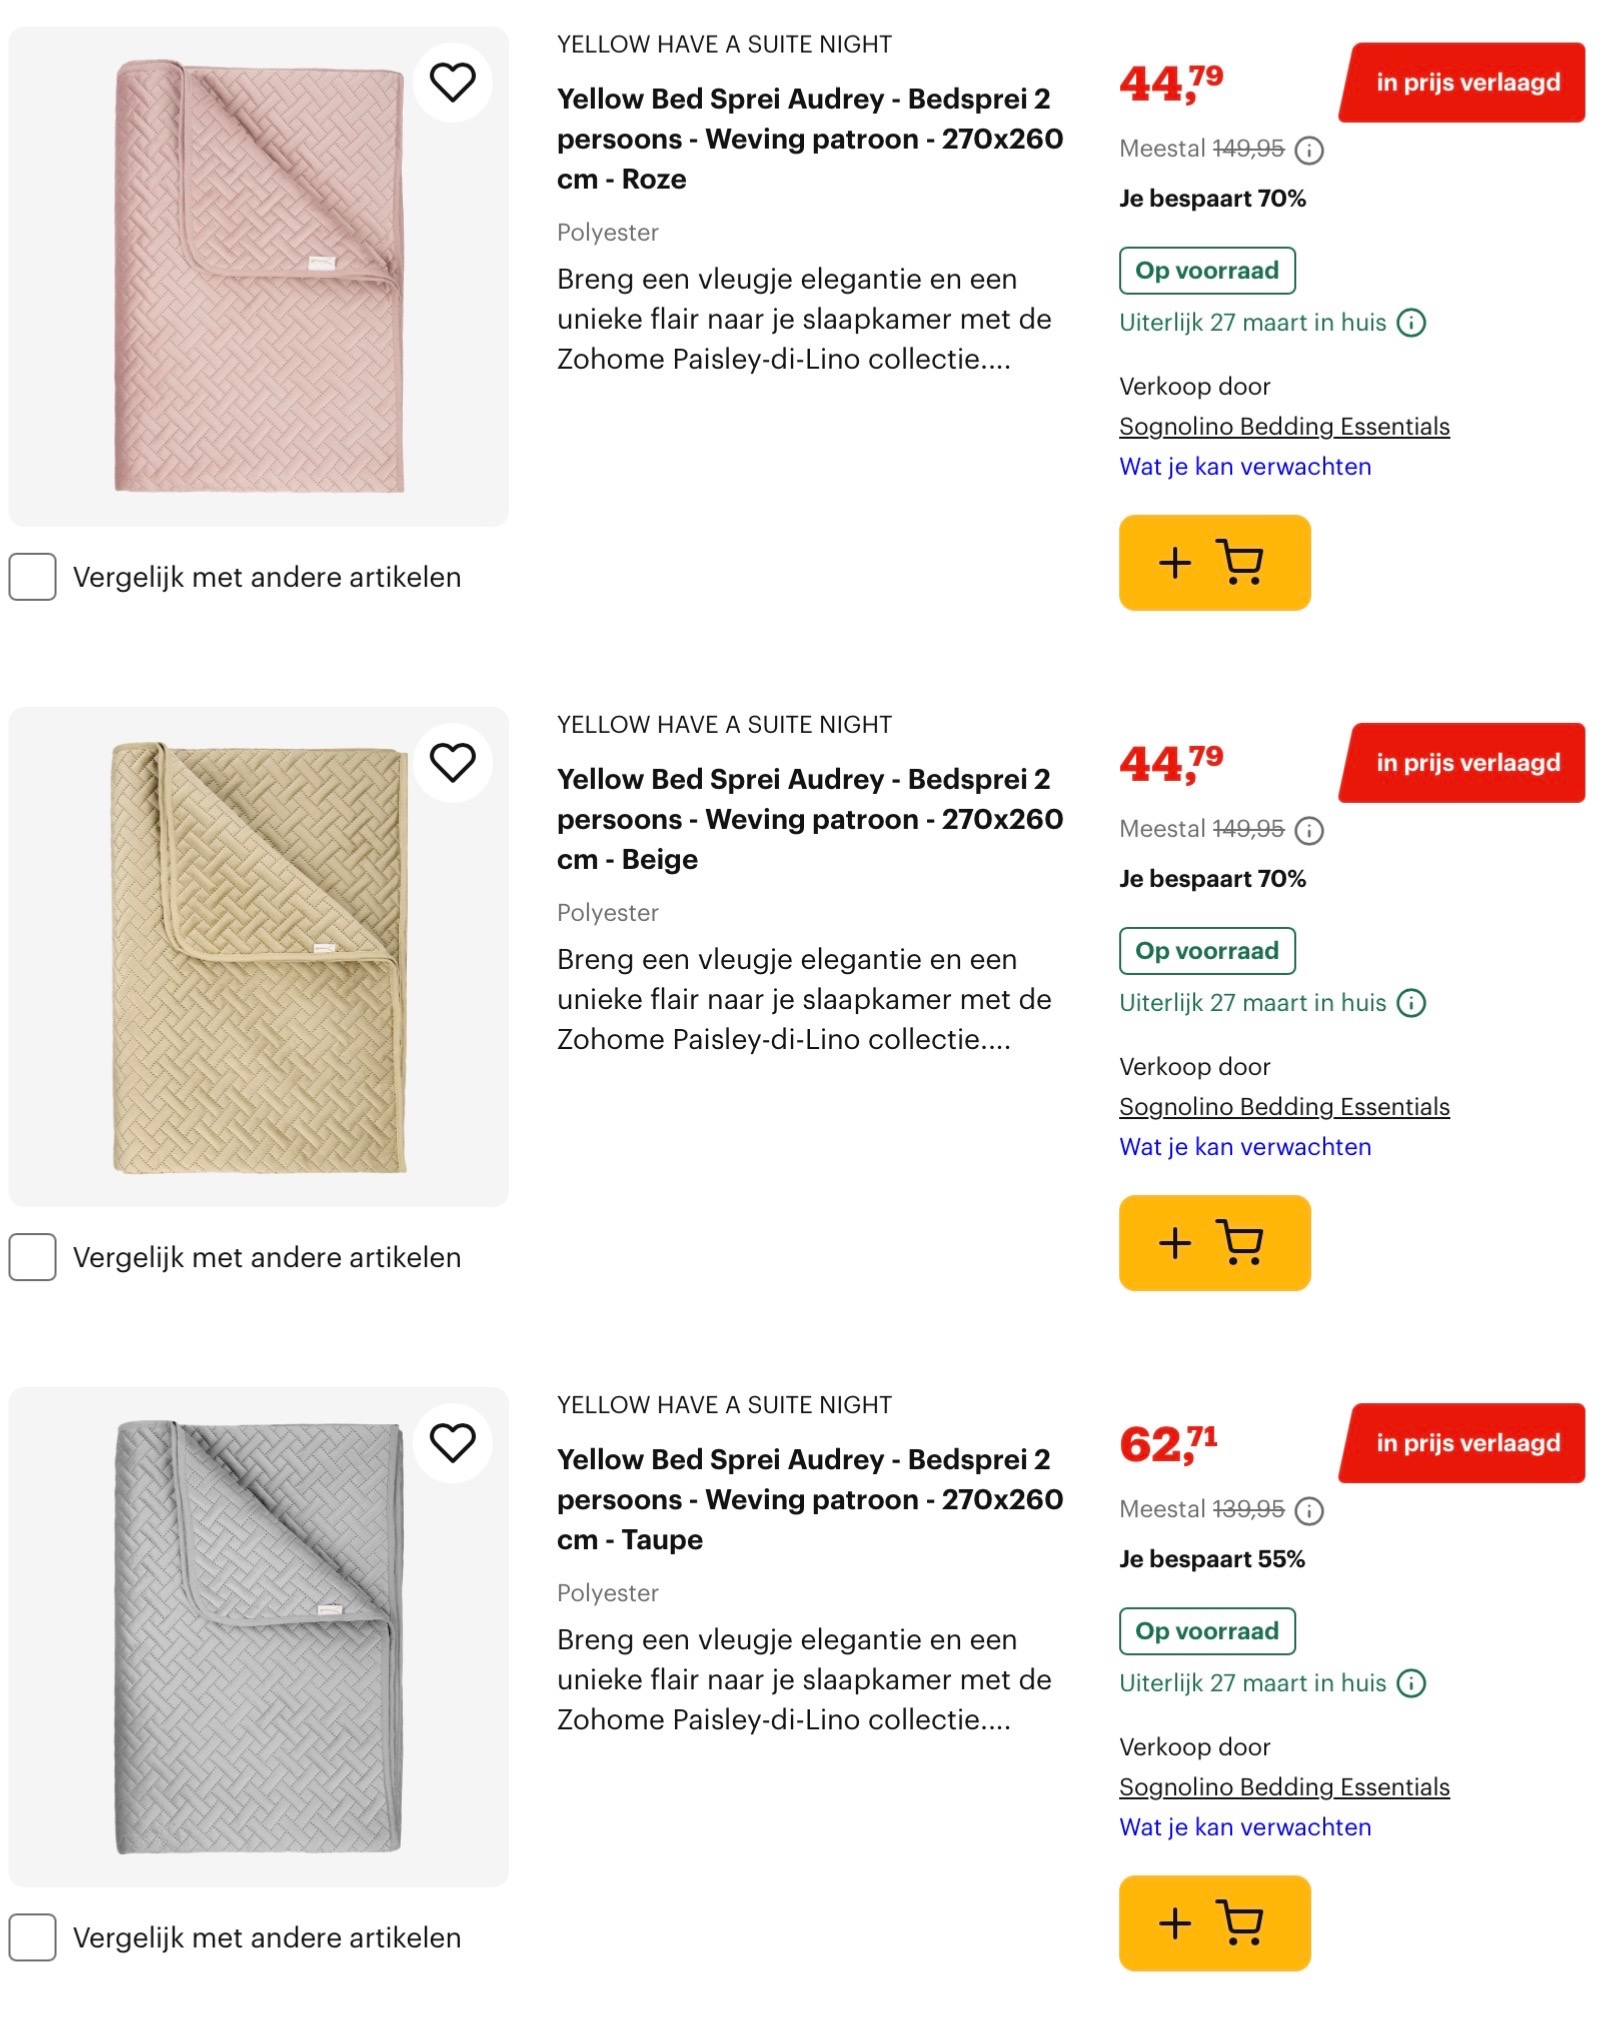Add the Beige bedspread to cart
This screenshot has height=2021, width=1617.
[1213, 1243]
